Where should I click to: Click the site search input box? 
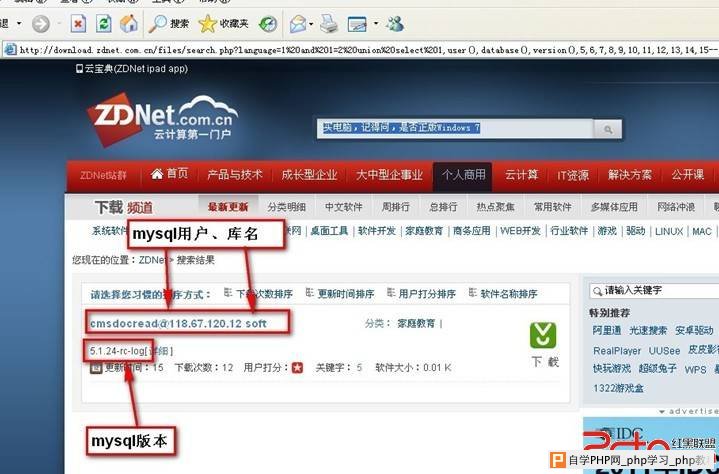(x=454, y=128)
